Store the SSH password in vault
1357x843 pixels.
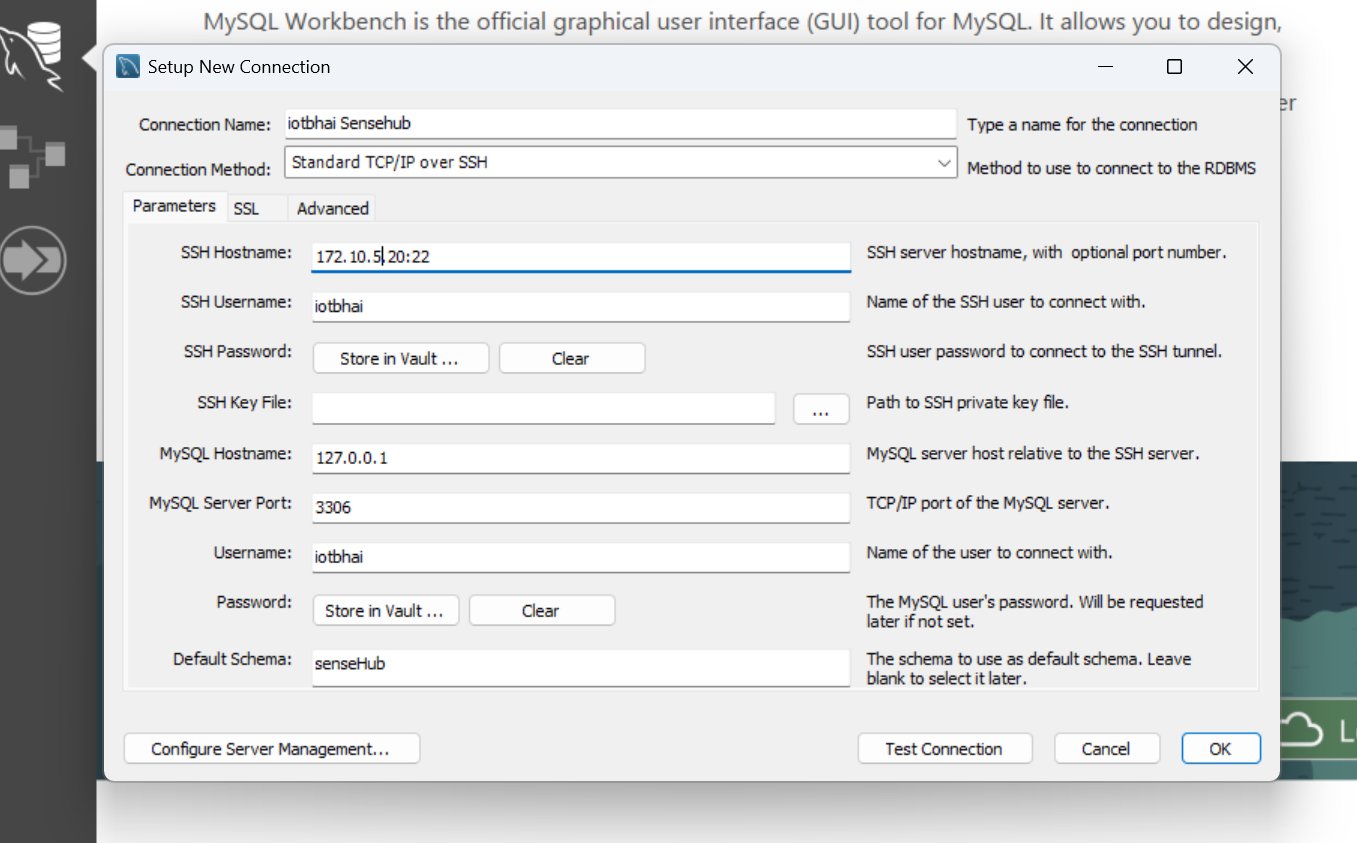400,359
